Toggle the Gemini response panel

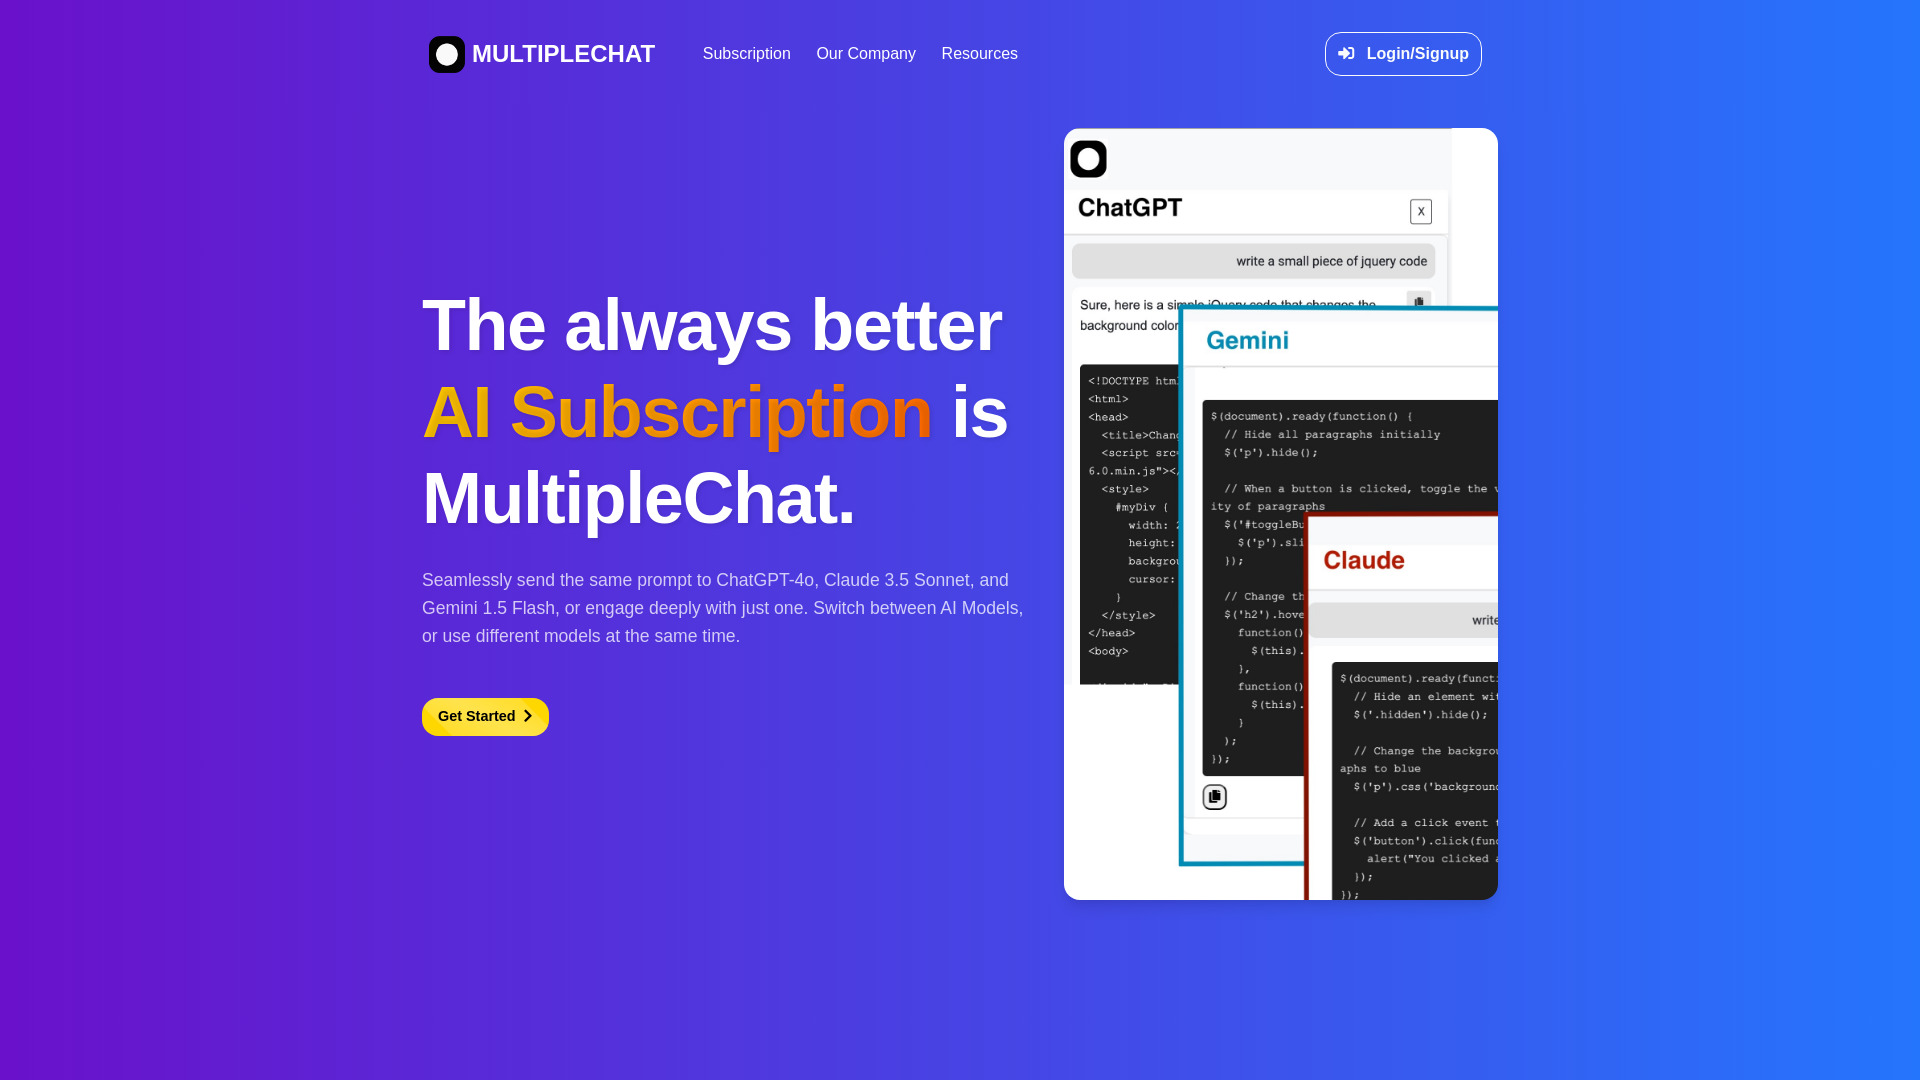click(1249, 340)
